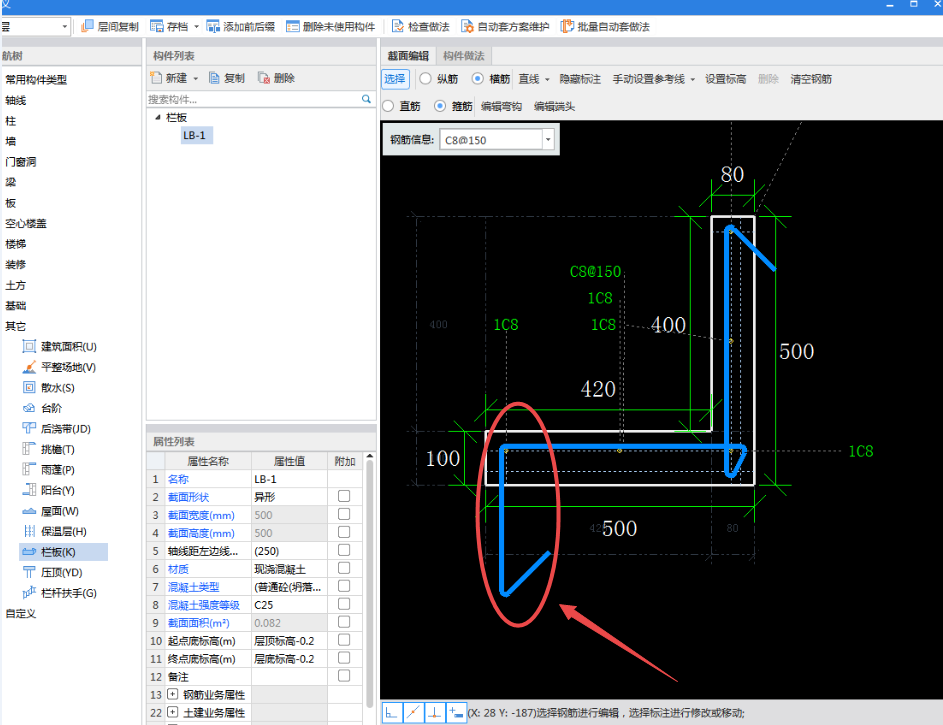Click the 删除未使用构件 icon
This screenshot has height=725, width=943.
point(293,26)
